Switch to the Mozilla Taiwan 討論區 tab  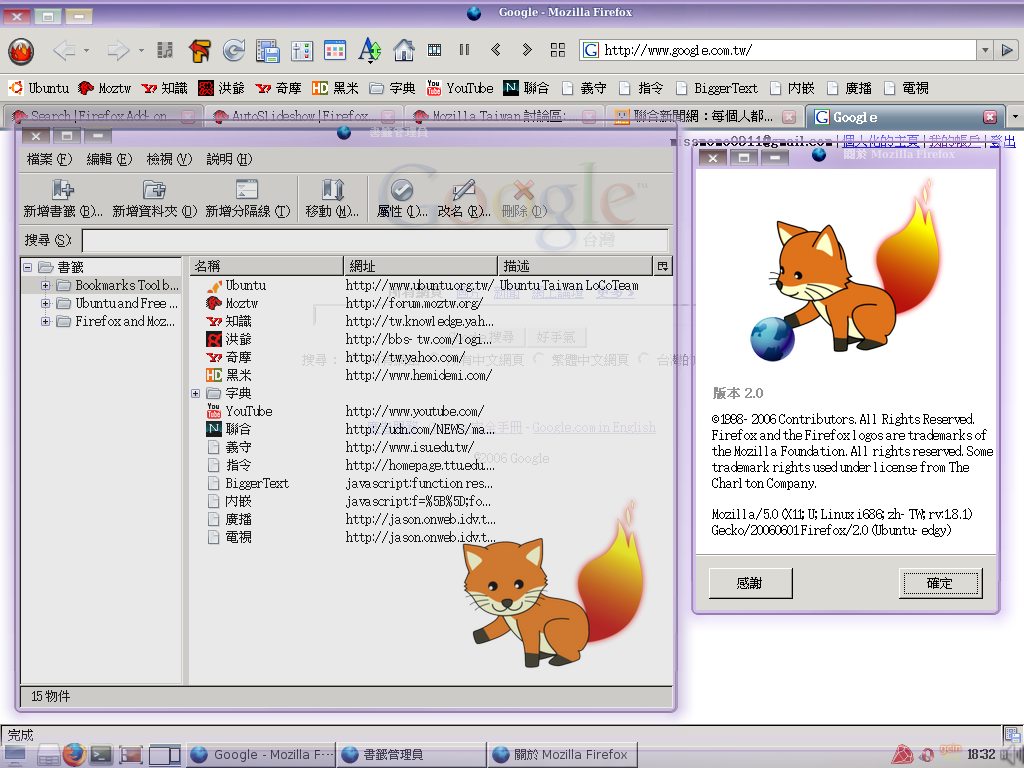click(500, 117)
